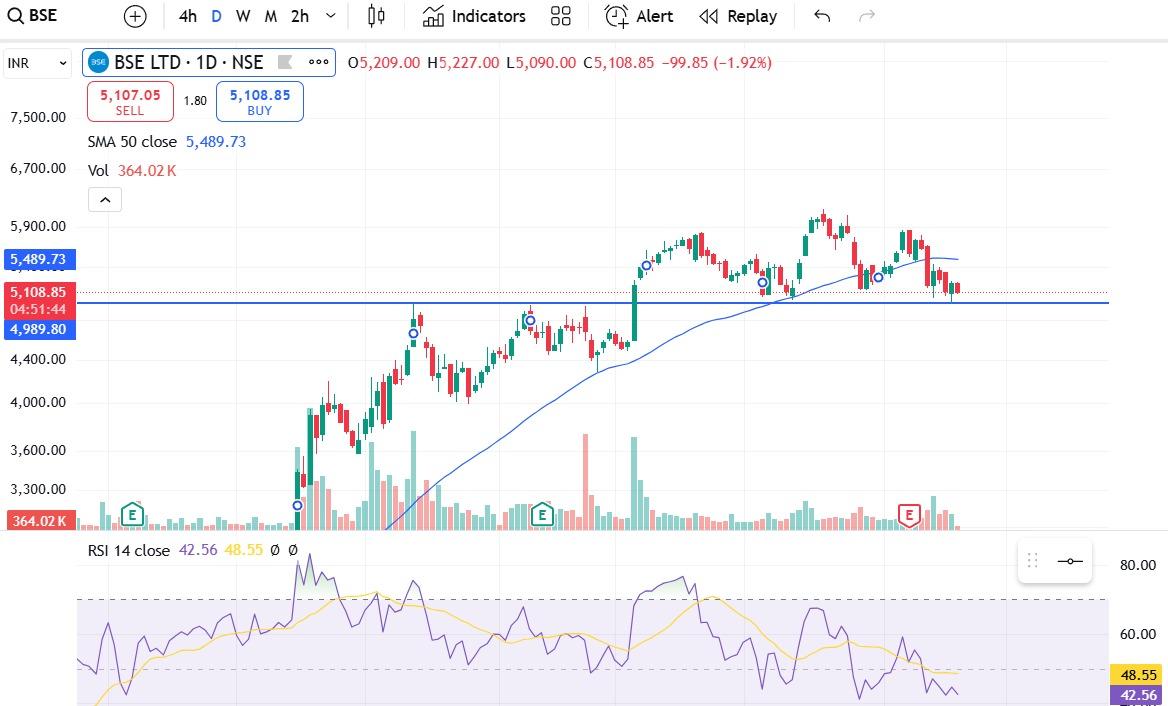Select the Vol 364.02 K legend
This screenshot has height=706, width=1168.
tap(132, 171)
